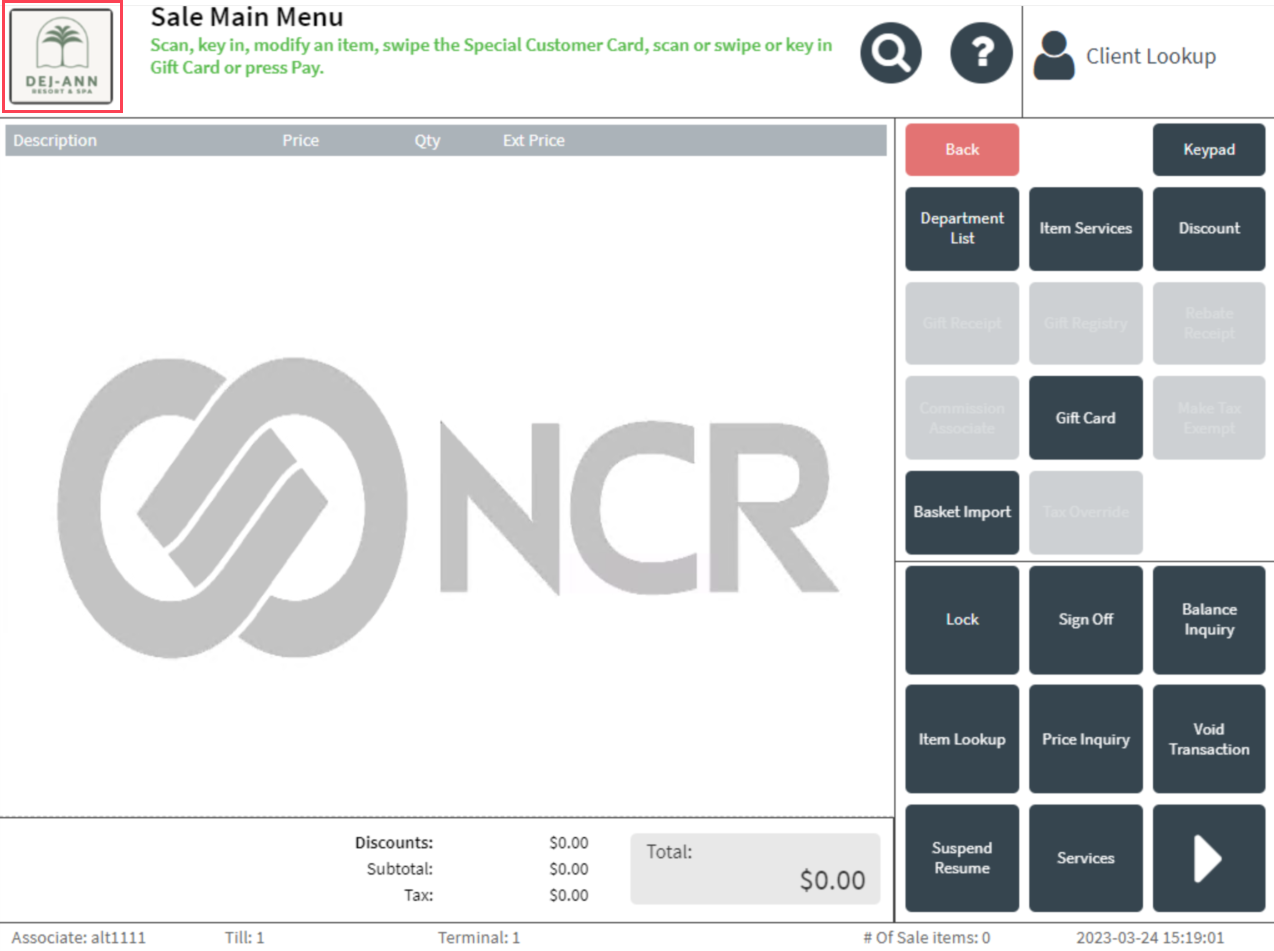Open Item Lookup

[962, 740]
